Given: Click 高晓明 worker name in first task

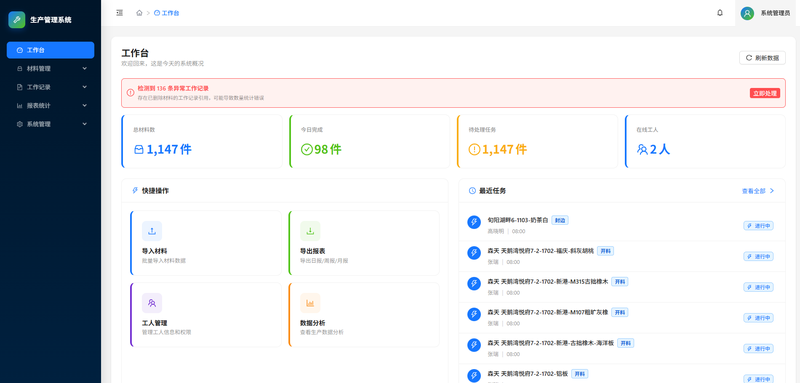Looking at the screenshot, I should 495,231.
